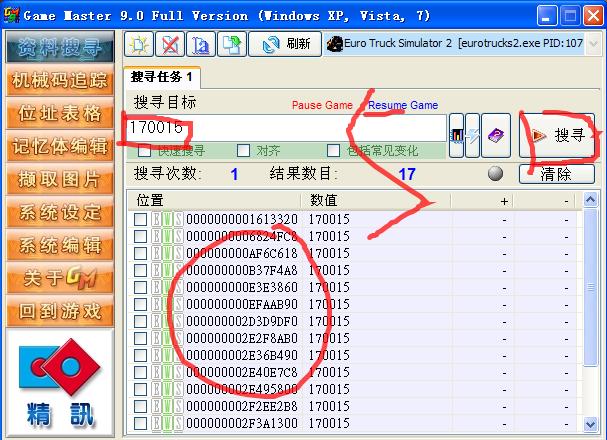The image size is (607, 440).
Task: Click the new search task lightbulb icon
Action: coord(139,44)
